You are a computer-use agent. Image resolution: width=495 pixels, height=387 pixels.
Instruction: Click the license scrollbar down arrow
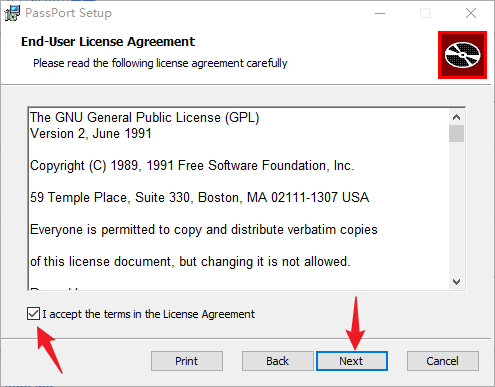coord(456,282)
